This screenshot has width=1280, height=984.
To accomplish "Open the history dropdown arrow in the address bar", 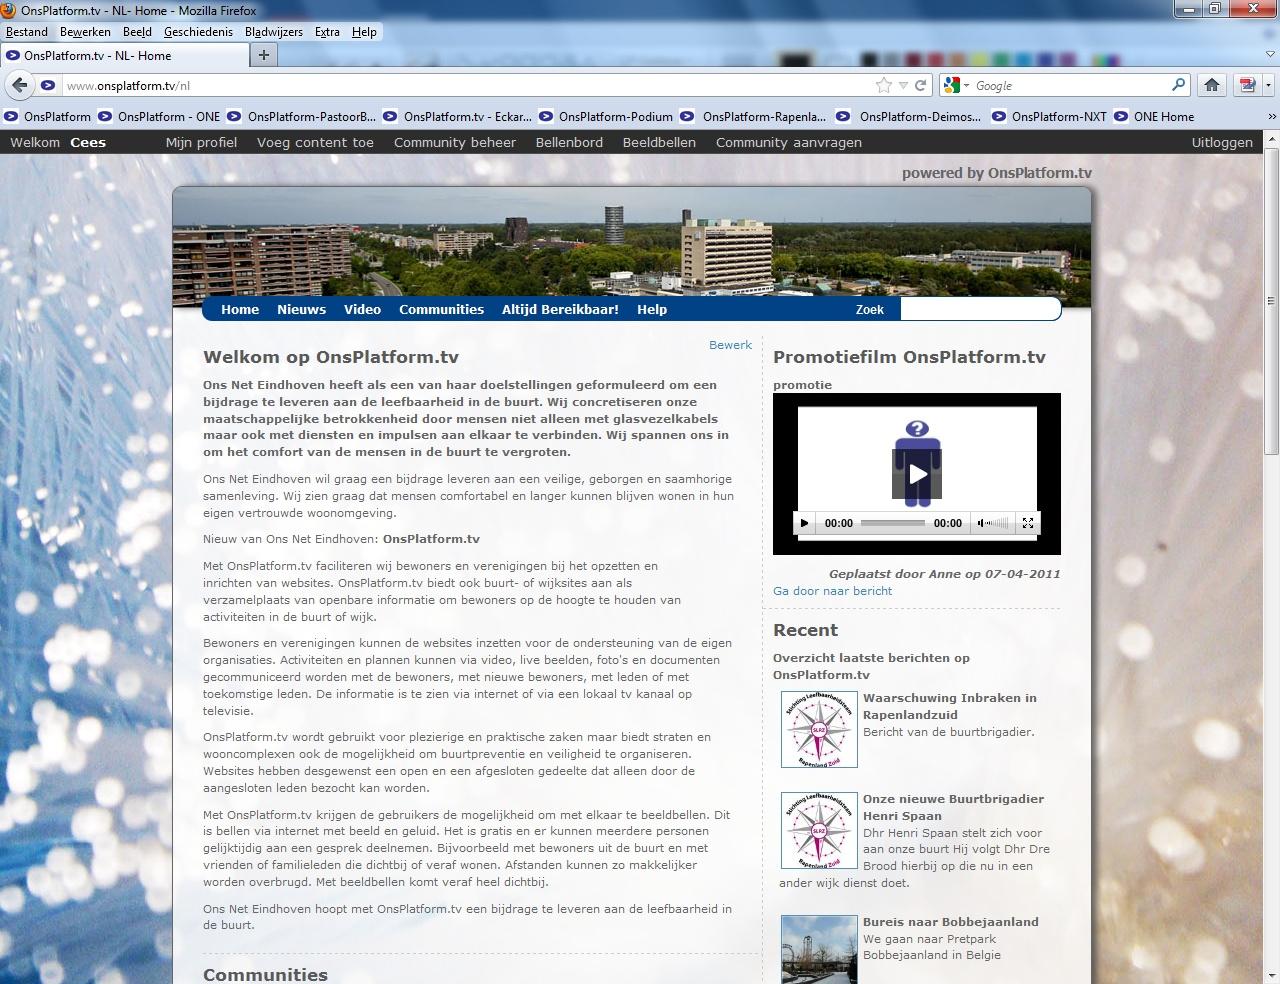I will (x=903, y=86).
